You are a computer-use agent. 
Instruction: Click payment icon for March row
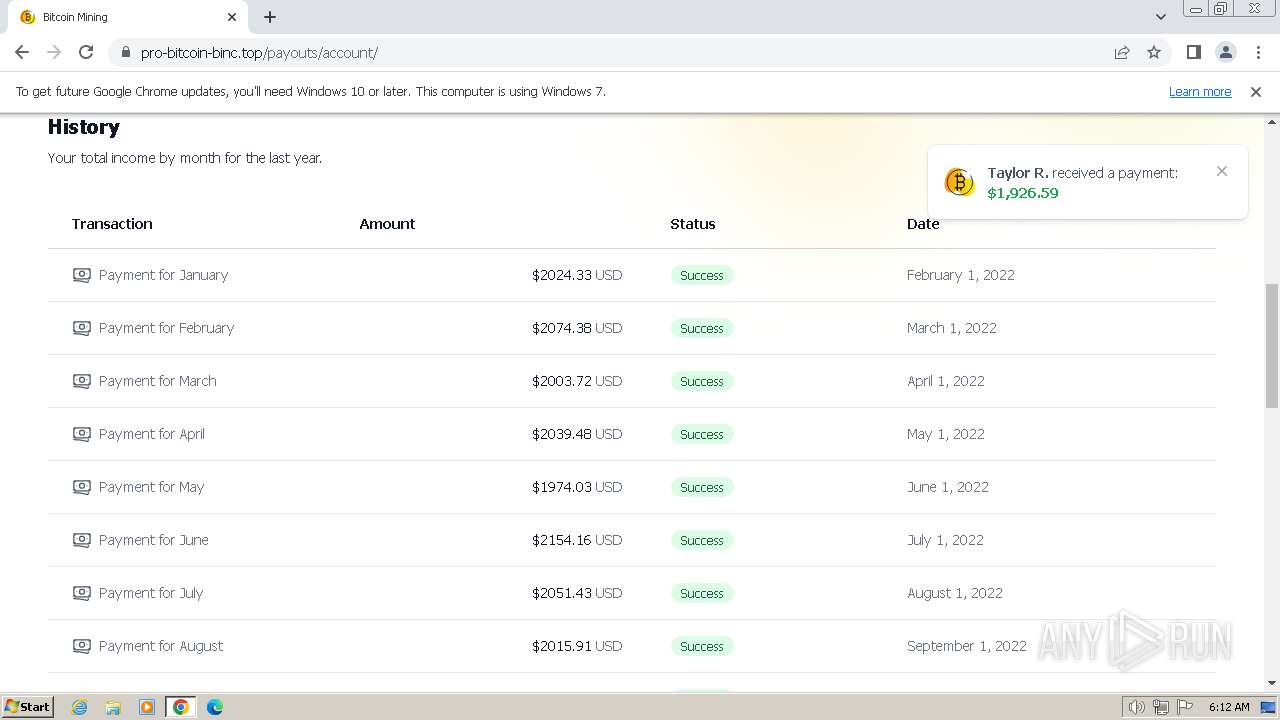click(82, 381)
